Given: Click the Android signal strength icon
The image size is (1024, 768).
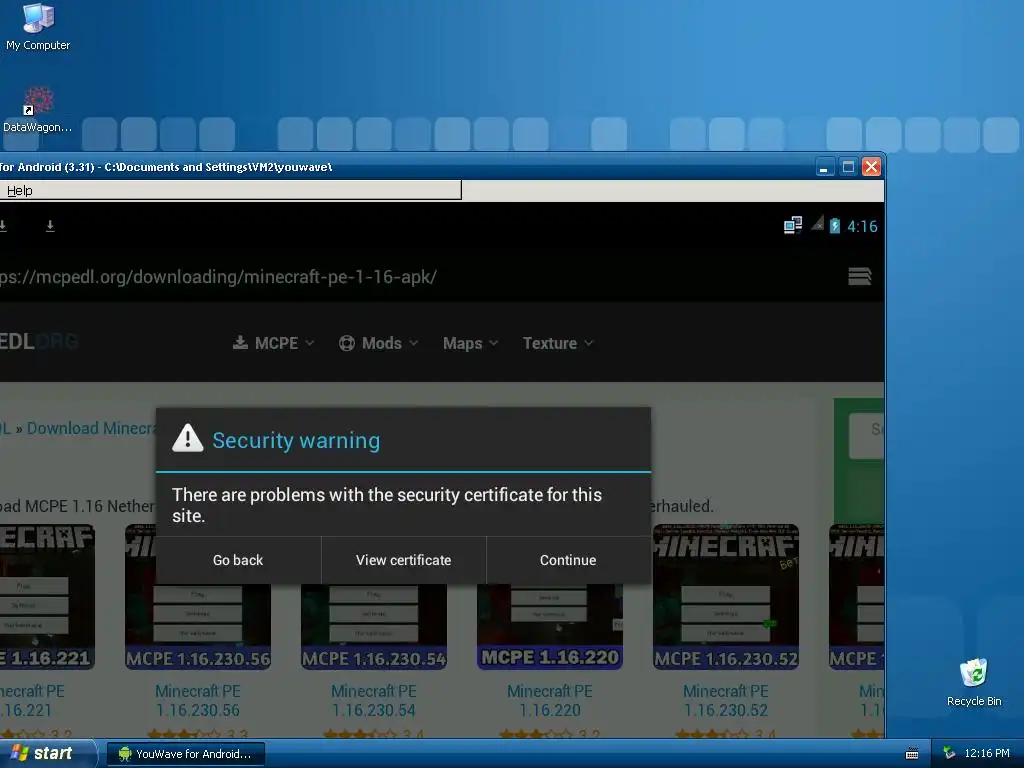Looking at the screenshot, I should coord(817,223).
